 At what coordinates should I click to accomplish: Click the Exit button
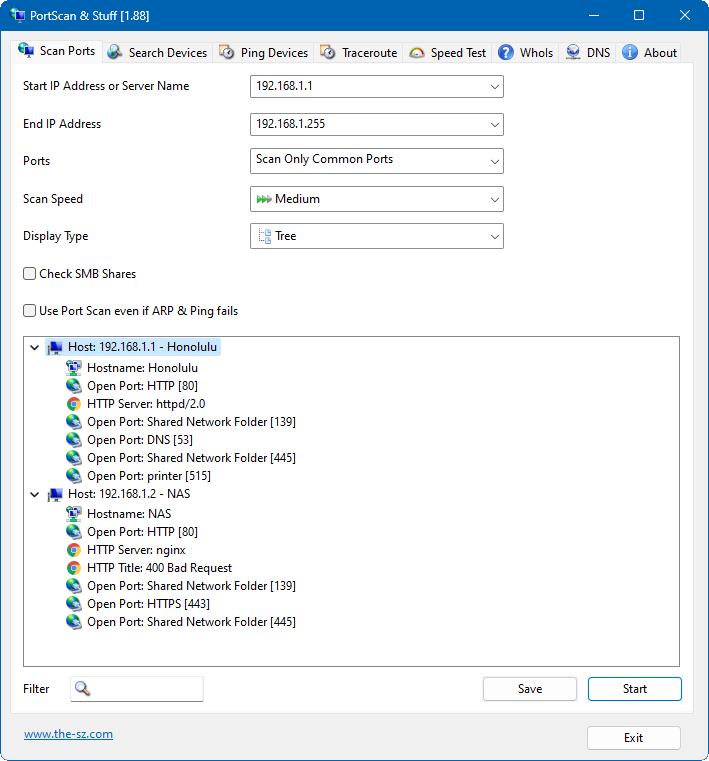tap(634, 738)
